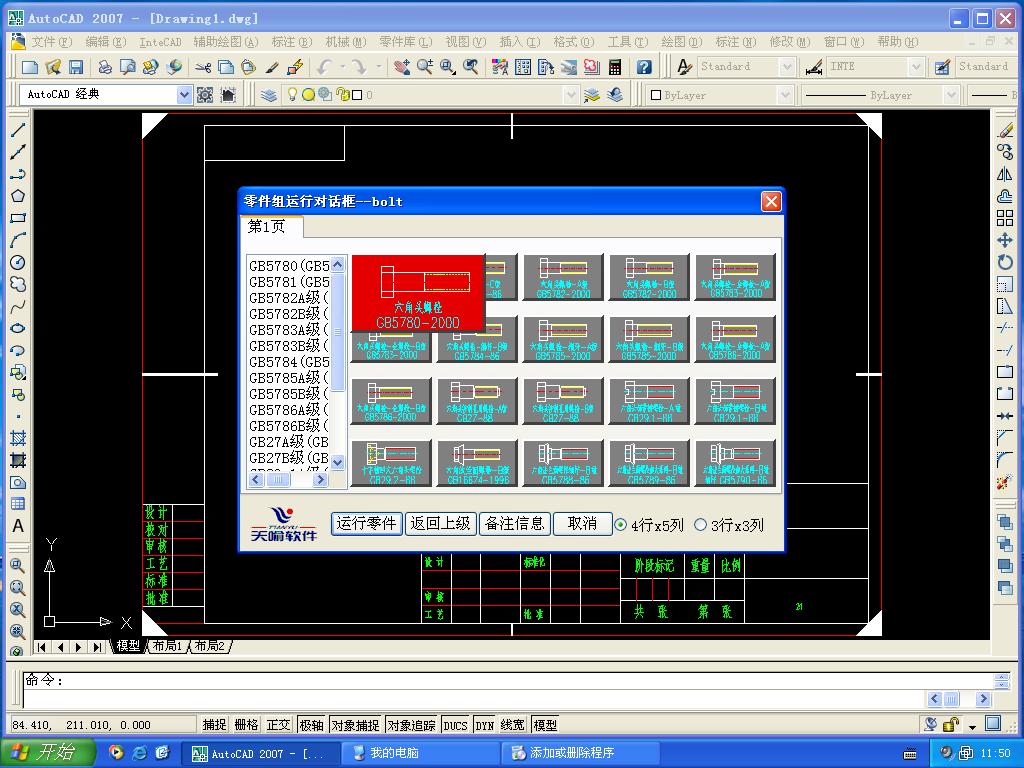Open the InteCAD menu
The image size is (1024, 768).
tap(161, 42)
